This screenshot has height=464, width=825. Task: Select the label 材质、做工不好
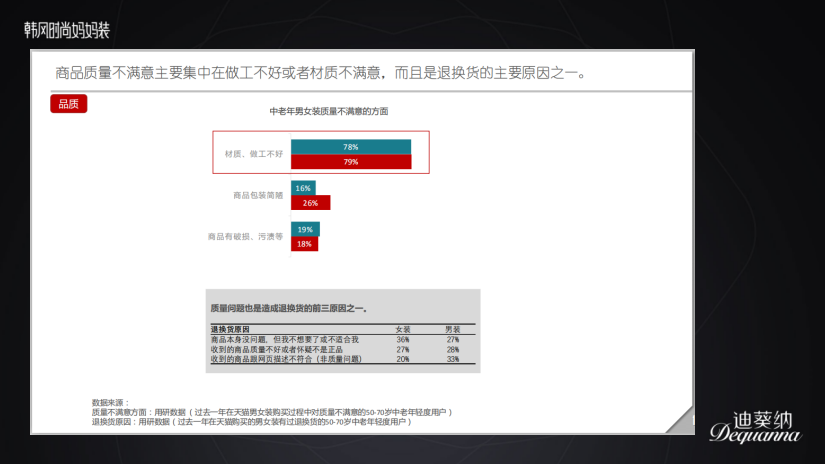pos(254,154)
